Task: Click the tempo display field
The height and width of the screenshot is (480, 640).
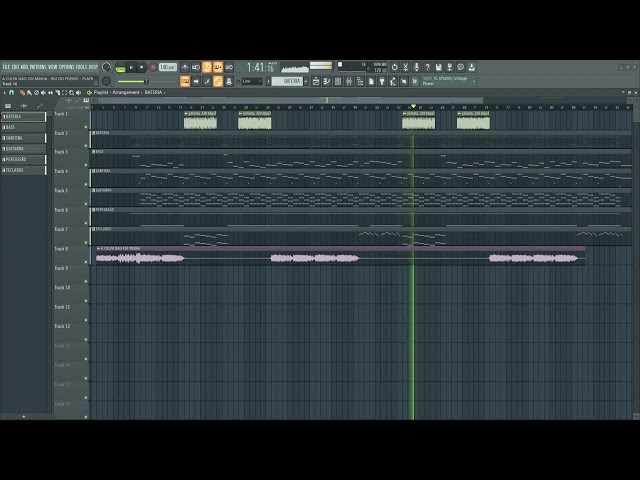Action: click(x=168, y=67)
